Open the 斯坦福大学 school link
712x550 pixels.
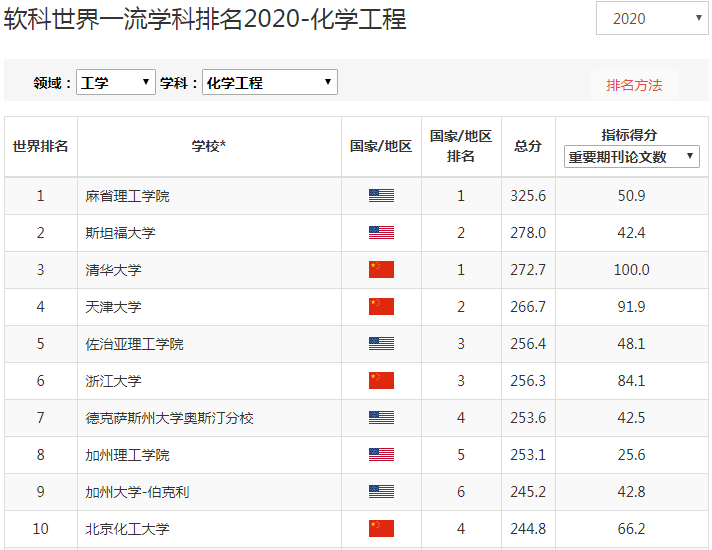click(120, 233)
